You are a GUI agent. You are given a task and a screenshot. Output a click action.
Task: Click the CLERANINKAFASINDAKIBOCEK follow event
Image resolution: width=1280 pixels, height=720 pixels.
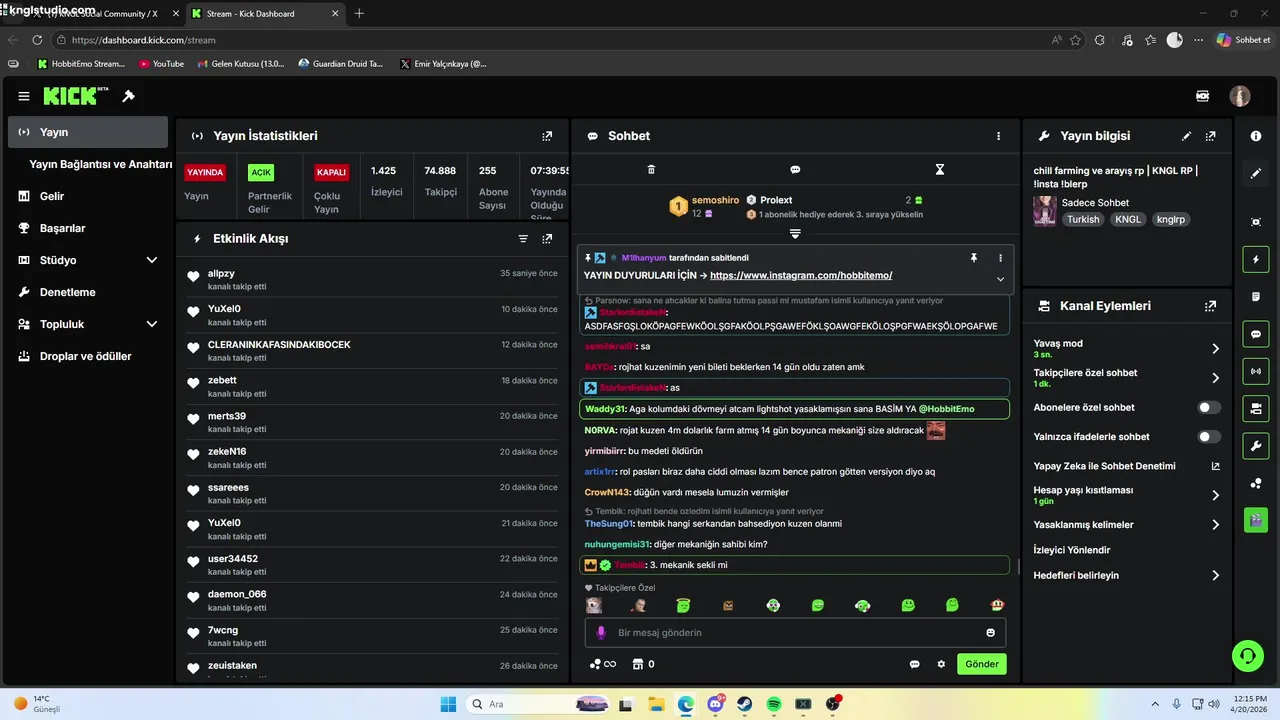click(372, 351)
